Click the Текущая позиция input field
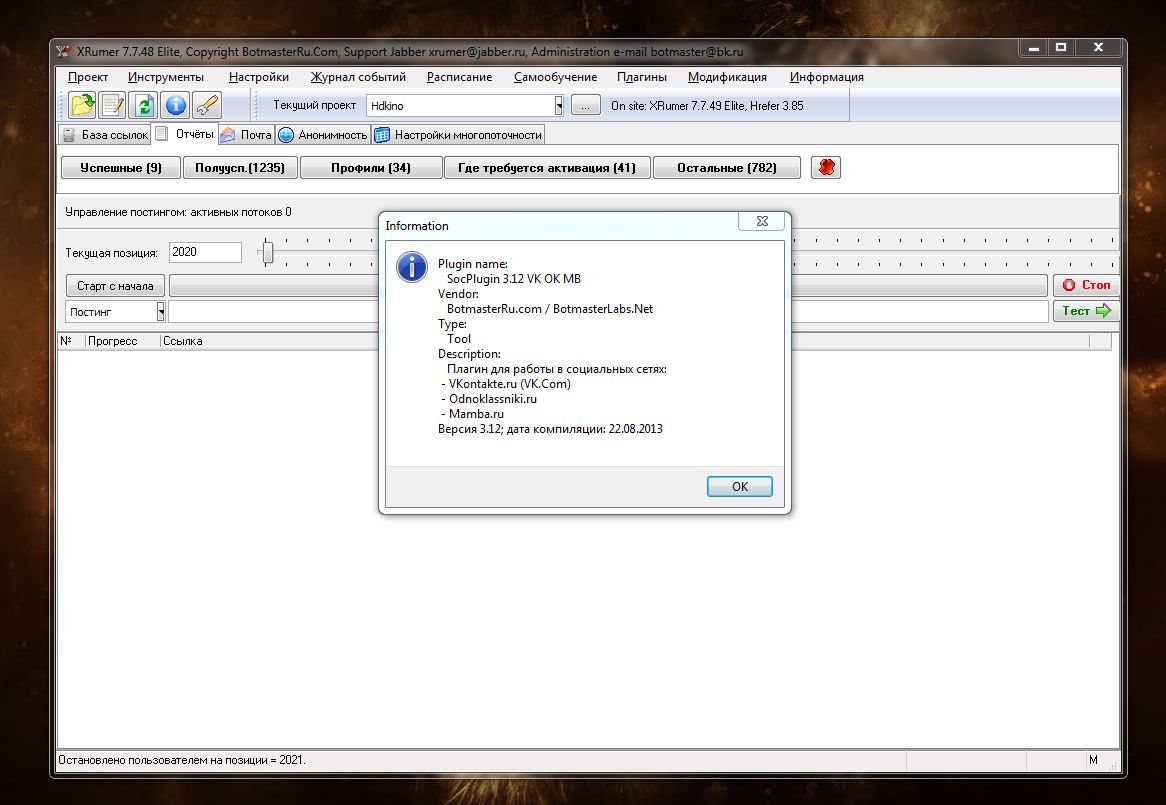 click(205, 252)
